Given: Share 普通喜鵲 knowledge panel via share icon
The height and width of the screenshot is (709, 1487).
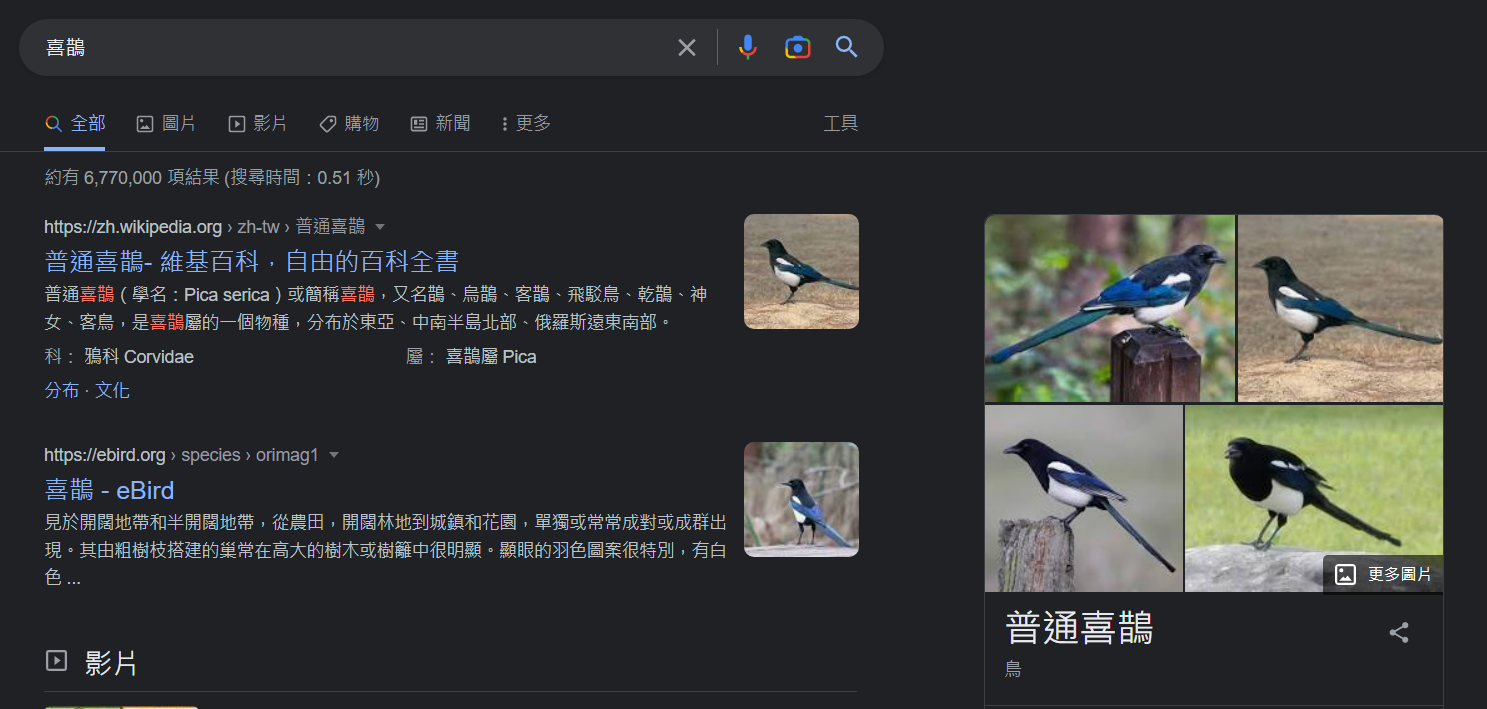Looking at the screenshot, I should tap(1399, 632).
